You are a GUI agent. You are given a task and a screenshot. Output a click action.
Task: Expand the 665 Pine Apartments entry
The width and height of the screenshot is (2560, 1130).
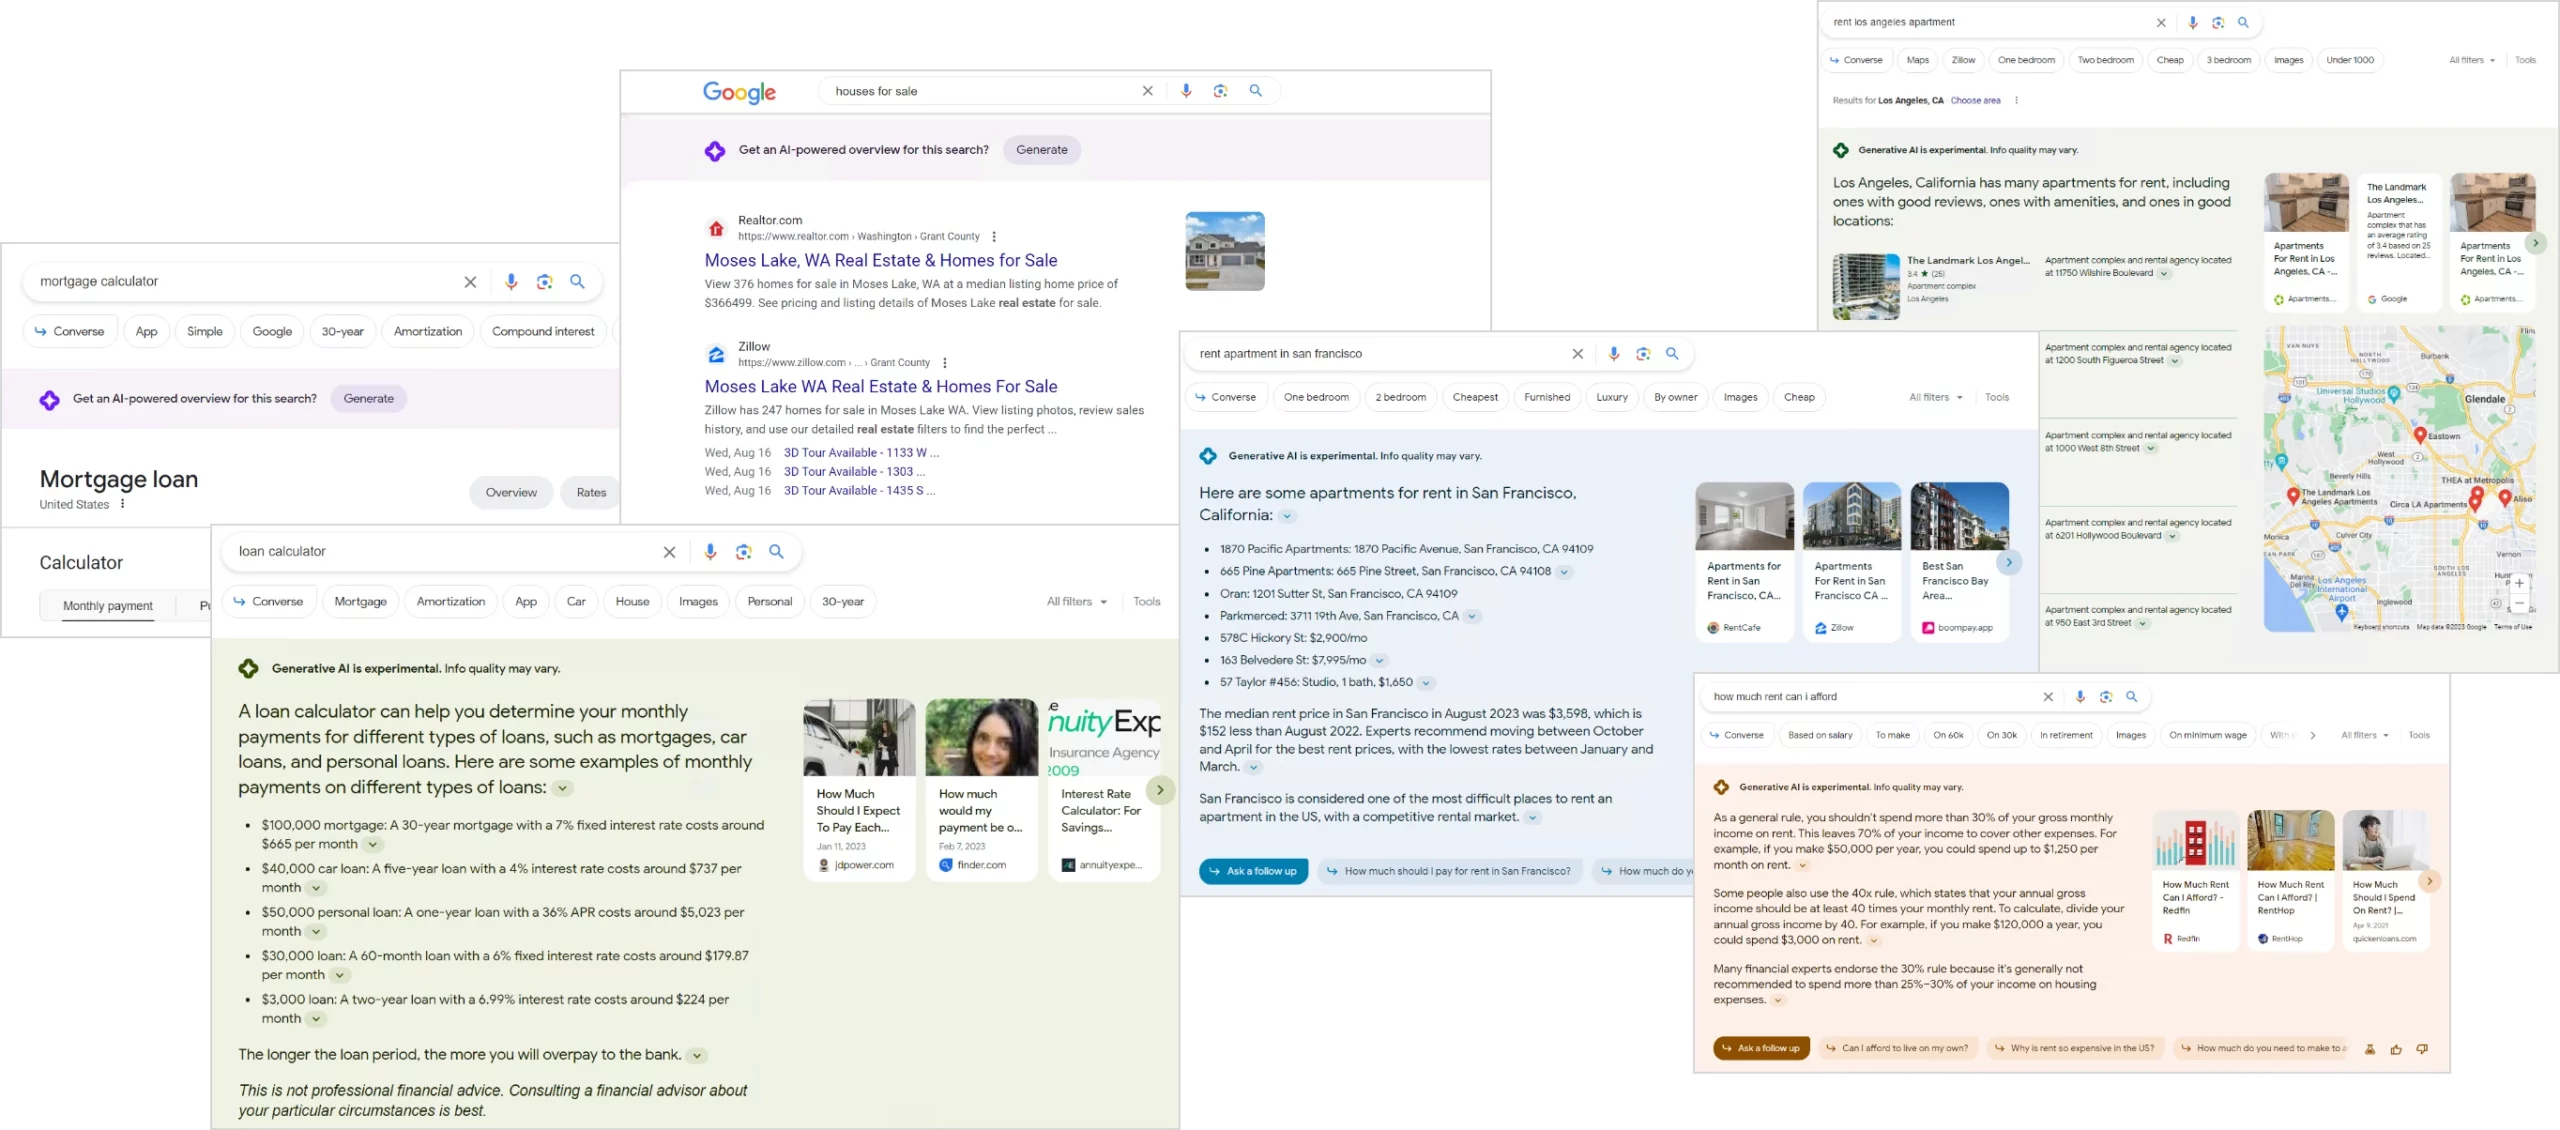[1564, 572]
